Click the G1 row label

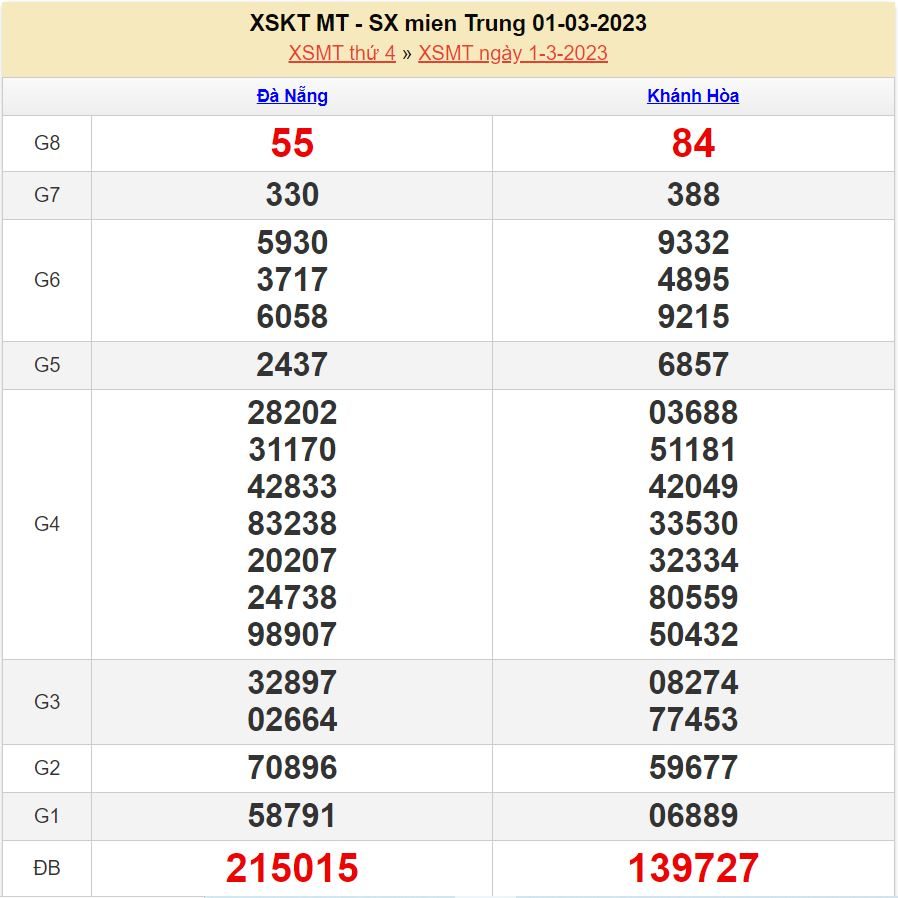[47, 816]
